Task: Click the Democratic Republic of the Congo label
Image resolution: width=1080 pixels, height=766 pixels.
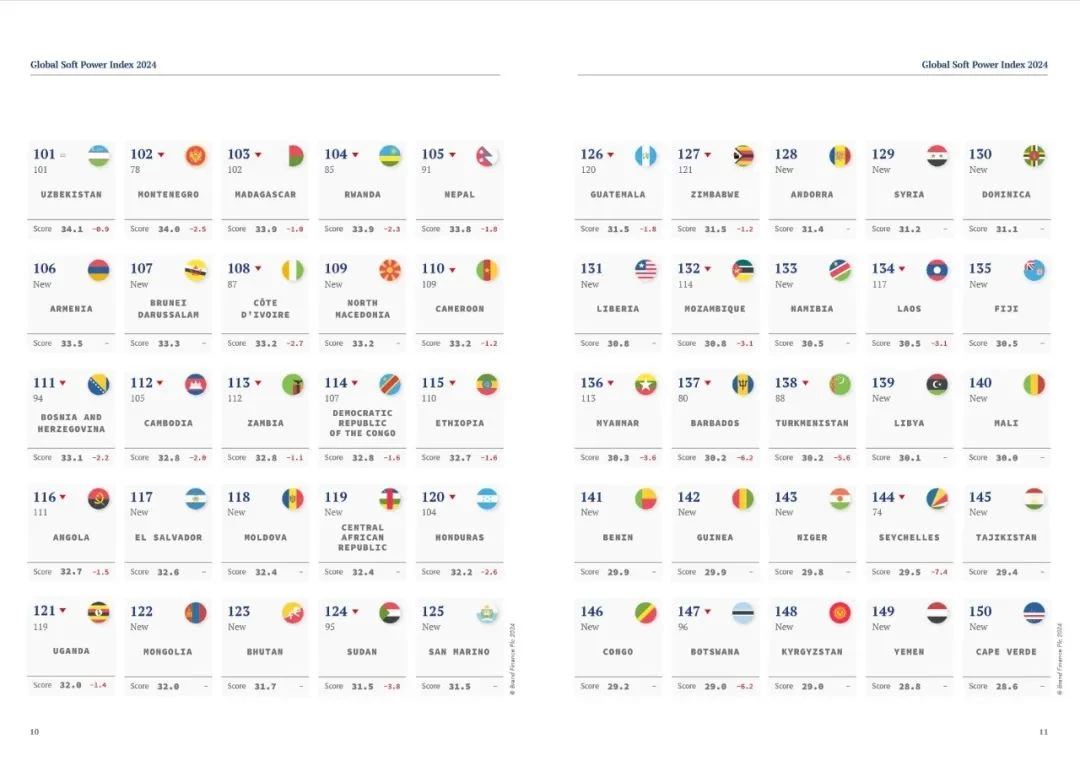Action: [362, 423]
